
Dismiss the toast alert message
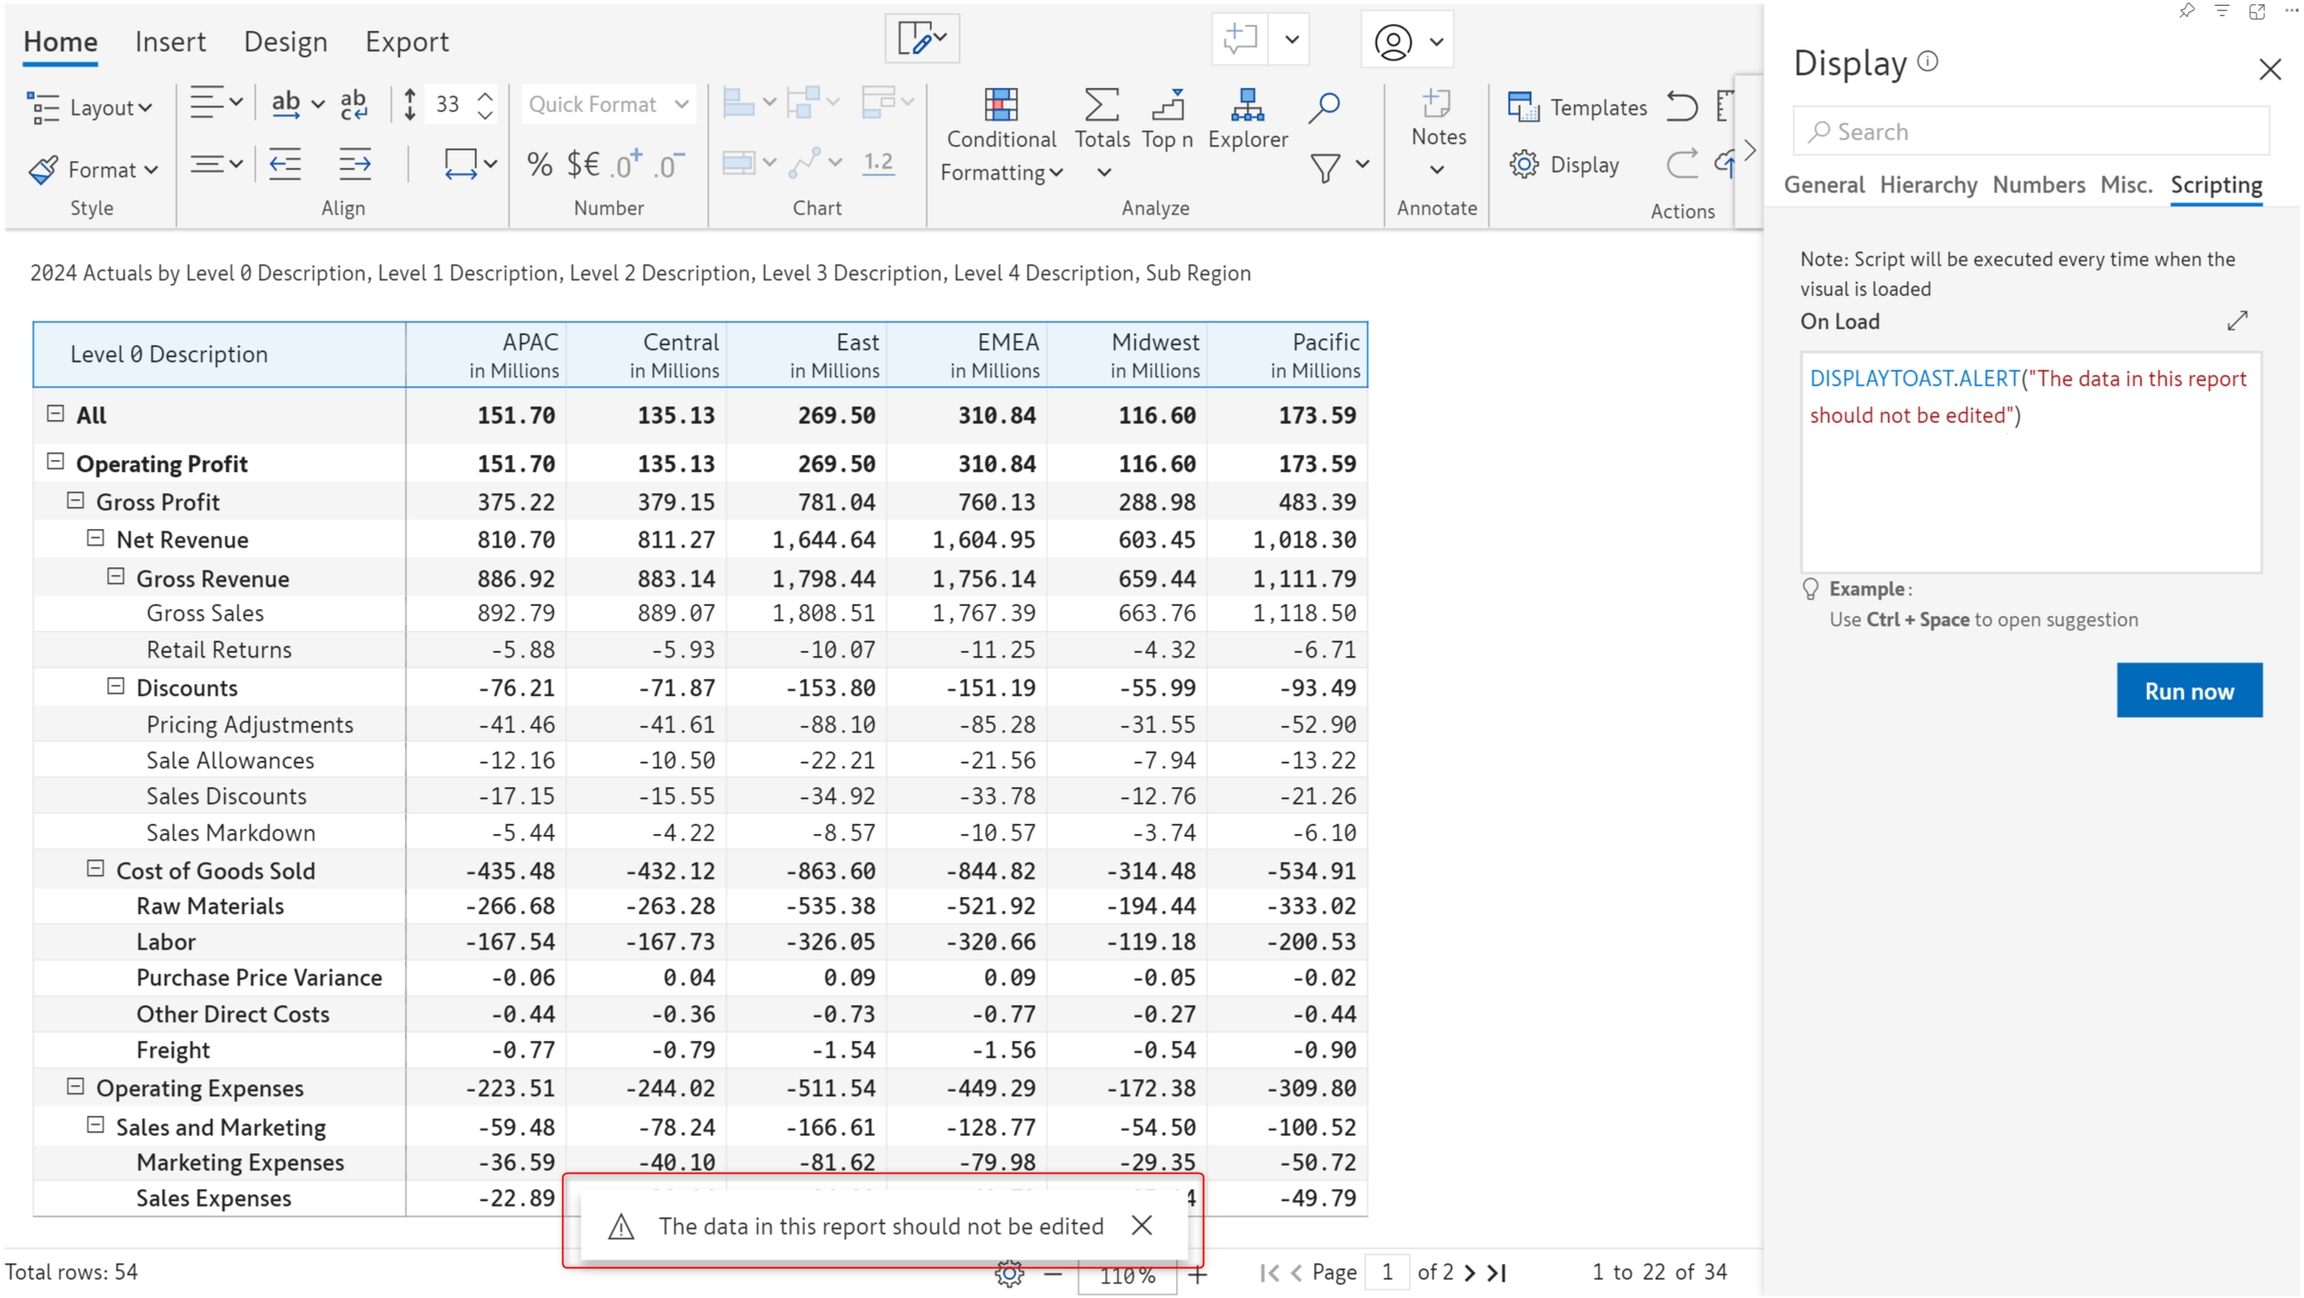tap(1142, 1225)
